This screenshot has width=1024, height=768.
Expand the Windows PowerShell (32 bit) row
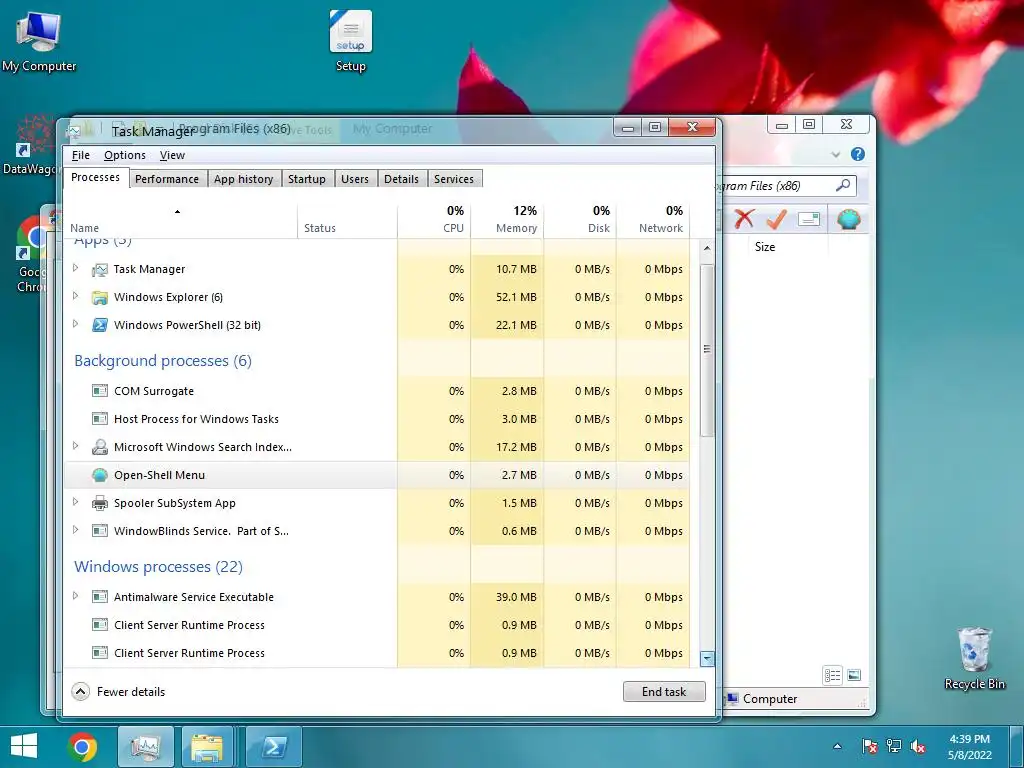75,324
